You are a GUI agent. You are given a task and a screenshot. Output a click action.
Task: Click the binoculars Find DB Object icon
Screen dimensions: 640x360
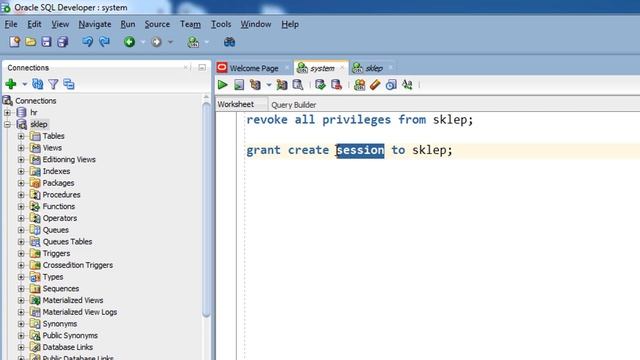[x=229, y=42]
